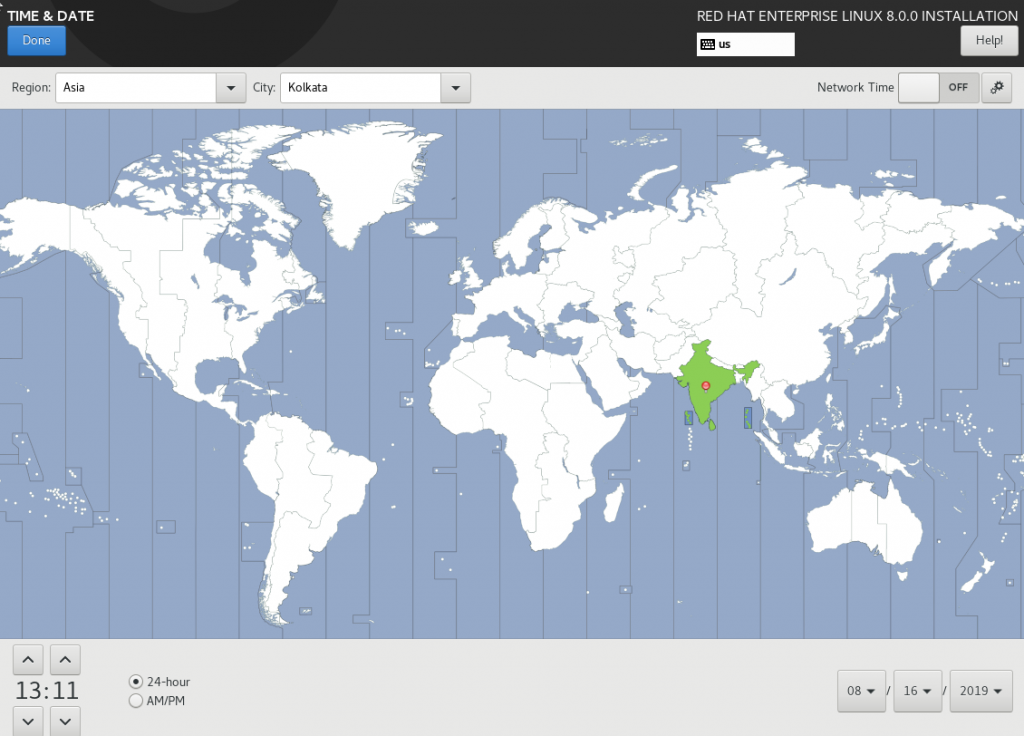Expand the Region dropdown arrow
Screen dimensions: 1024x736
(x=231, y=88)
